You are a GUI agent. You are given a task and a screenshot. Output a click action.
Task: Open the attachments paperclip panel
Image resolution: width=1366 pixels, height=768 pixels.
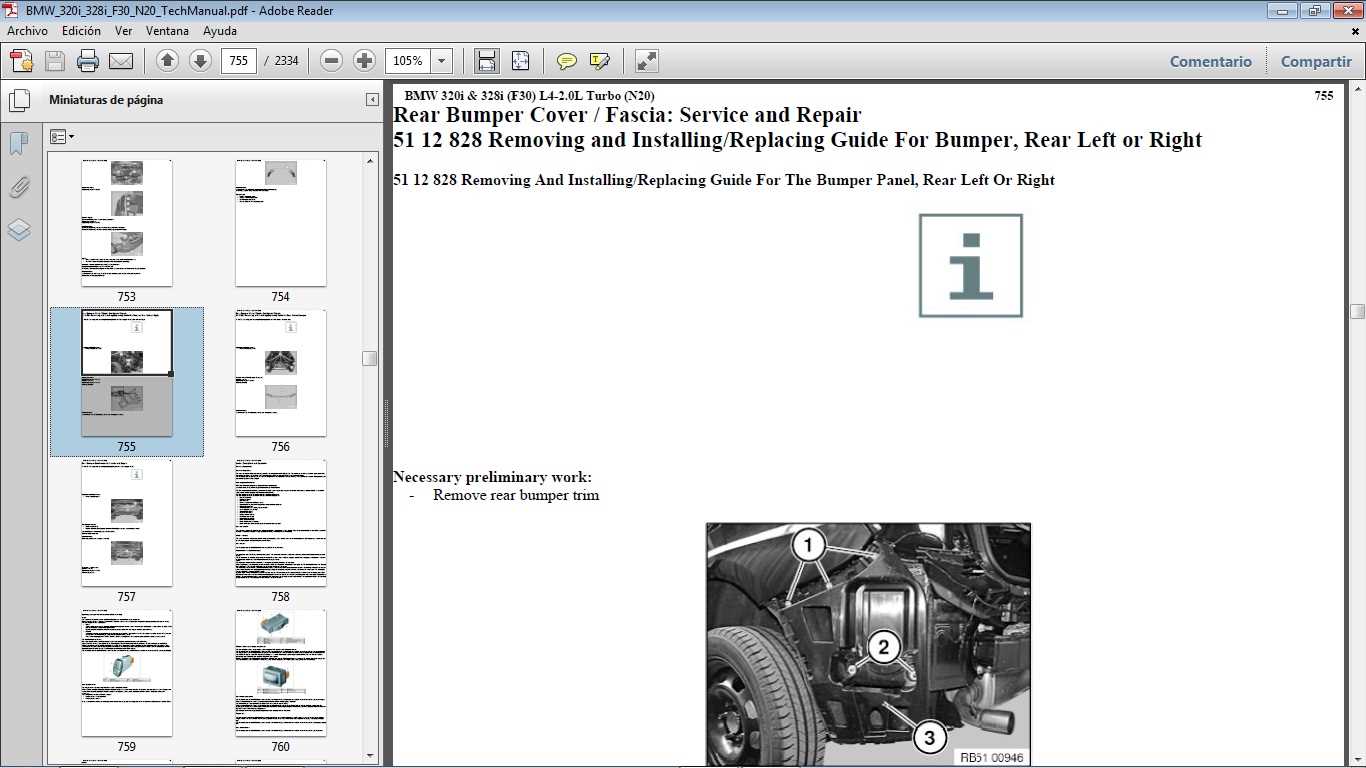[19, 187]
